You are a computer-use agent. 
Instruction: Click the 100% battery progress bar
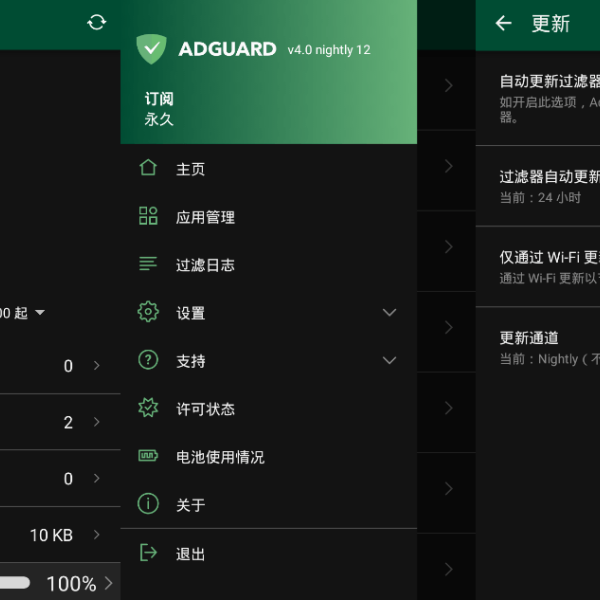[15, 583]
